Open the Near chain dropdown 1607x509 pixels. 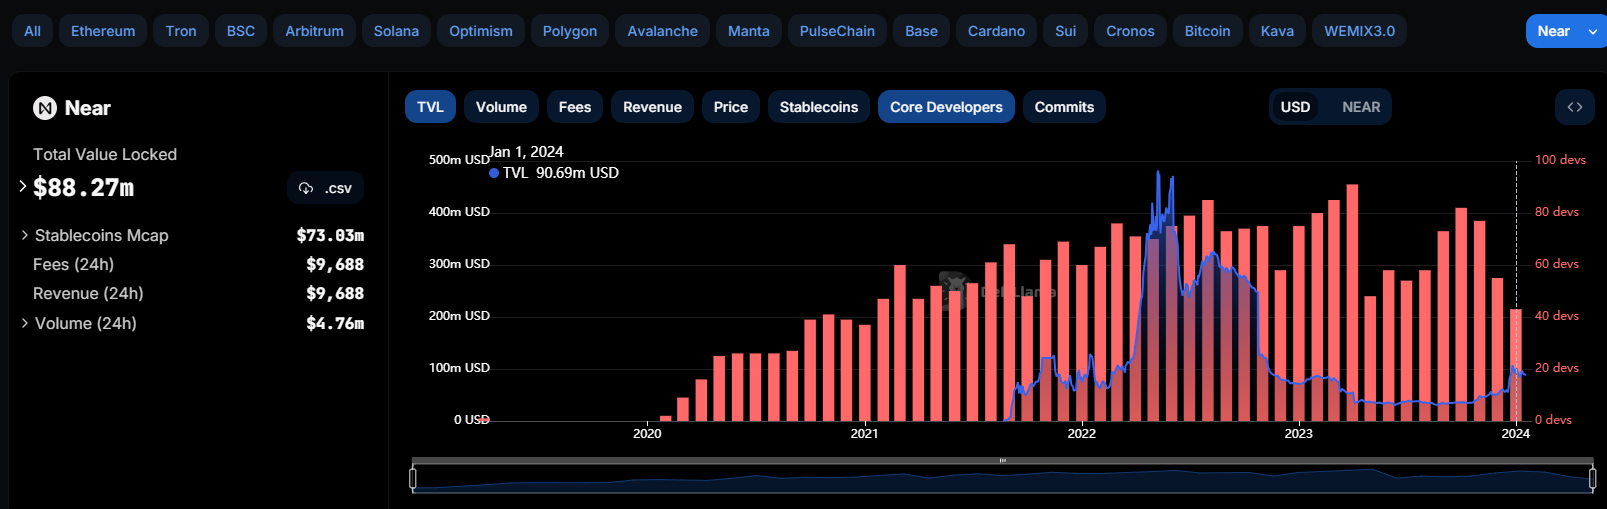(x=1565, y=31)
